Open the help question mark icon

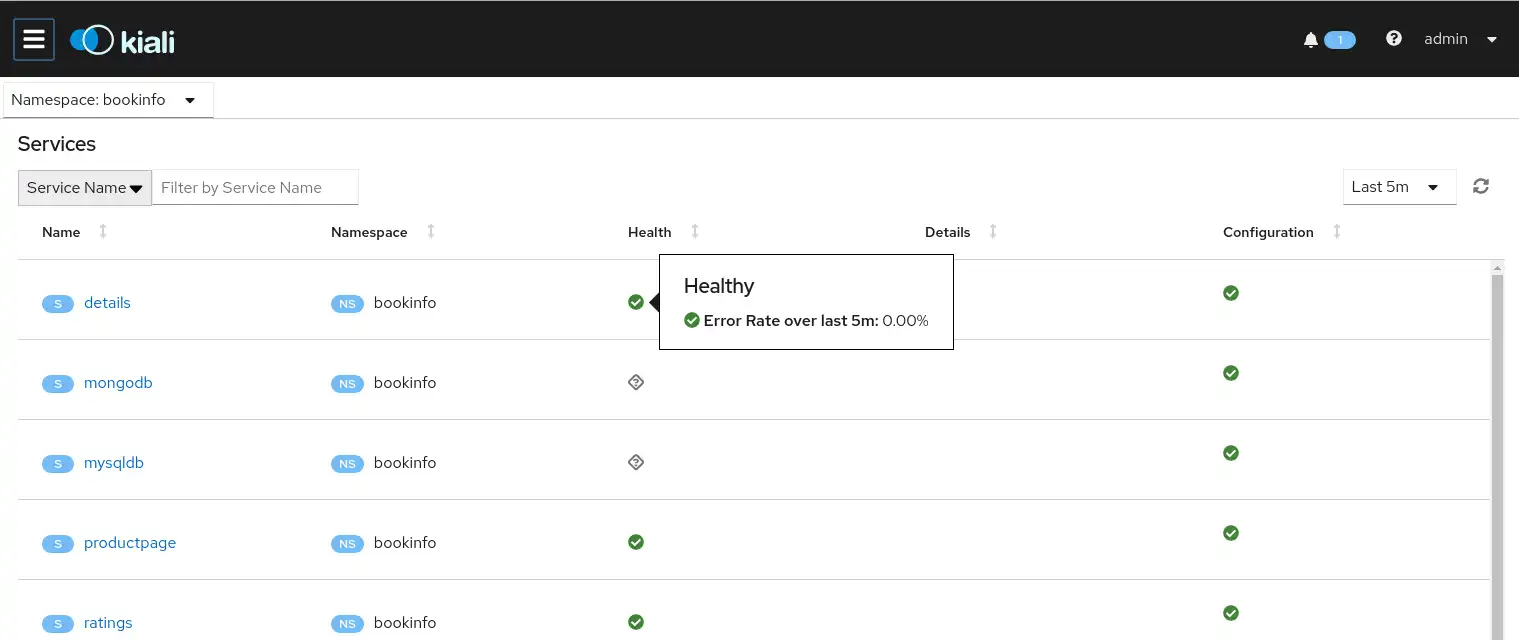click(x=1393, y=39)
